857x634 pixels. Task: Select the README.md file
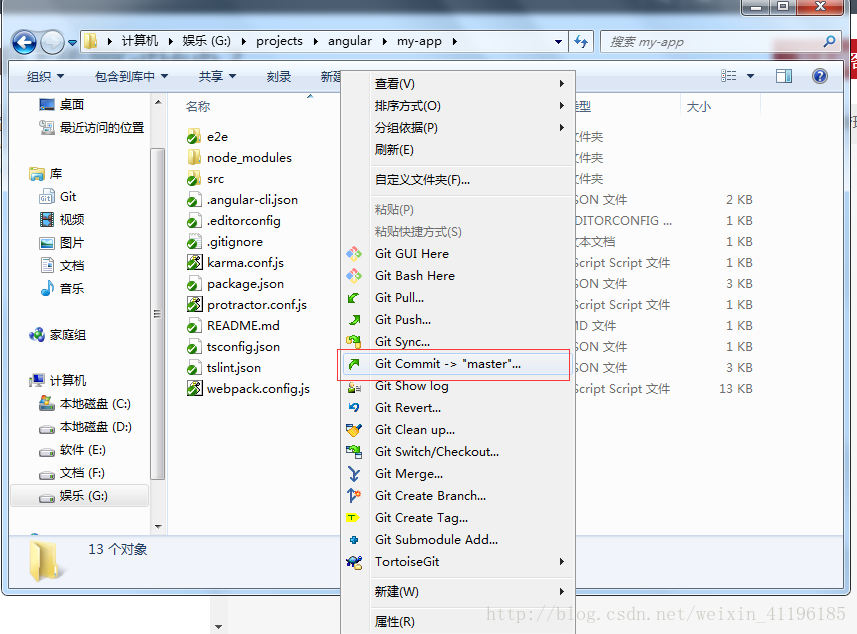pos(233,326)
